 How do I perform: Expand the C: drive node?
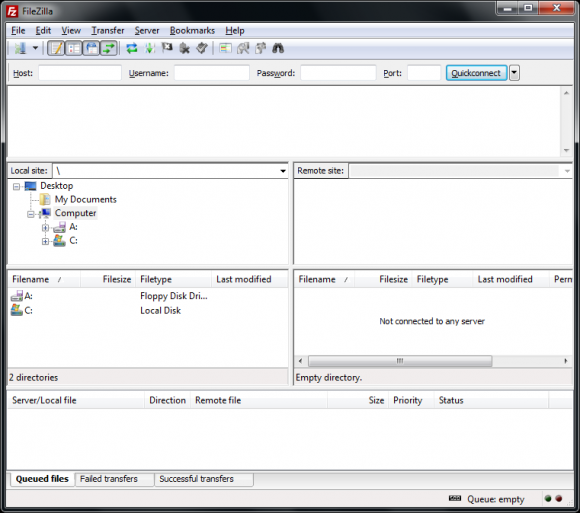click(45, 242)
